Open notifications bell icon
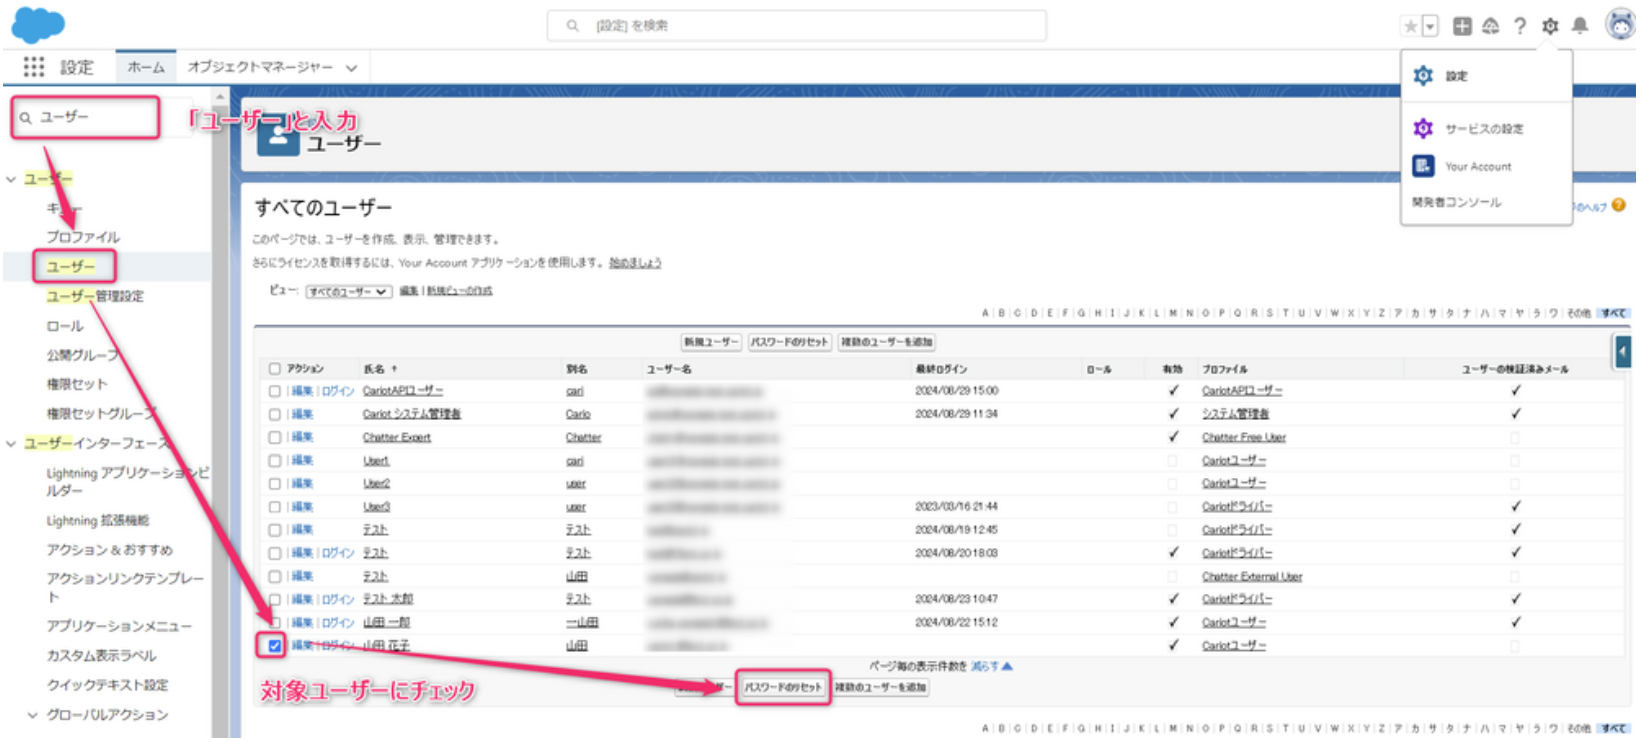 pos(1580,26)
